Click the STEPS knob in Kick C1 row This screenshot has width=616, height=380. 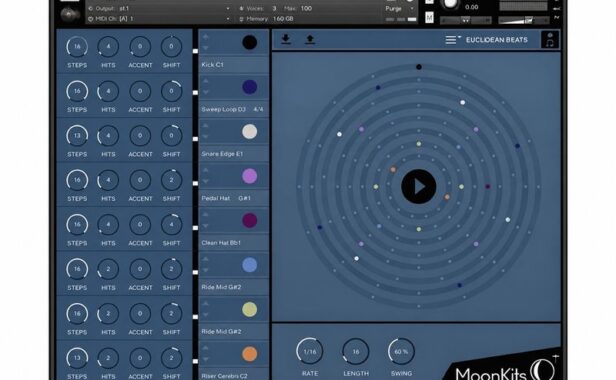77,46
